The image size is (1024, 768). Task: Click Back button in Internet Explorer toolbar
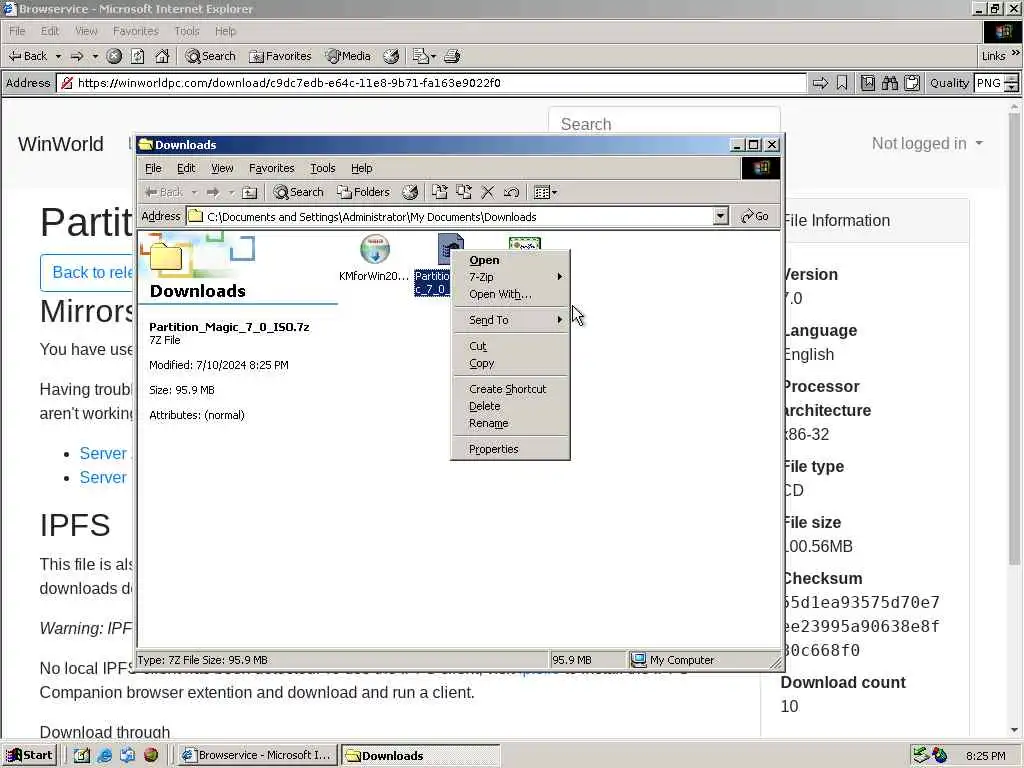click(28, 56)
